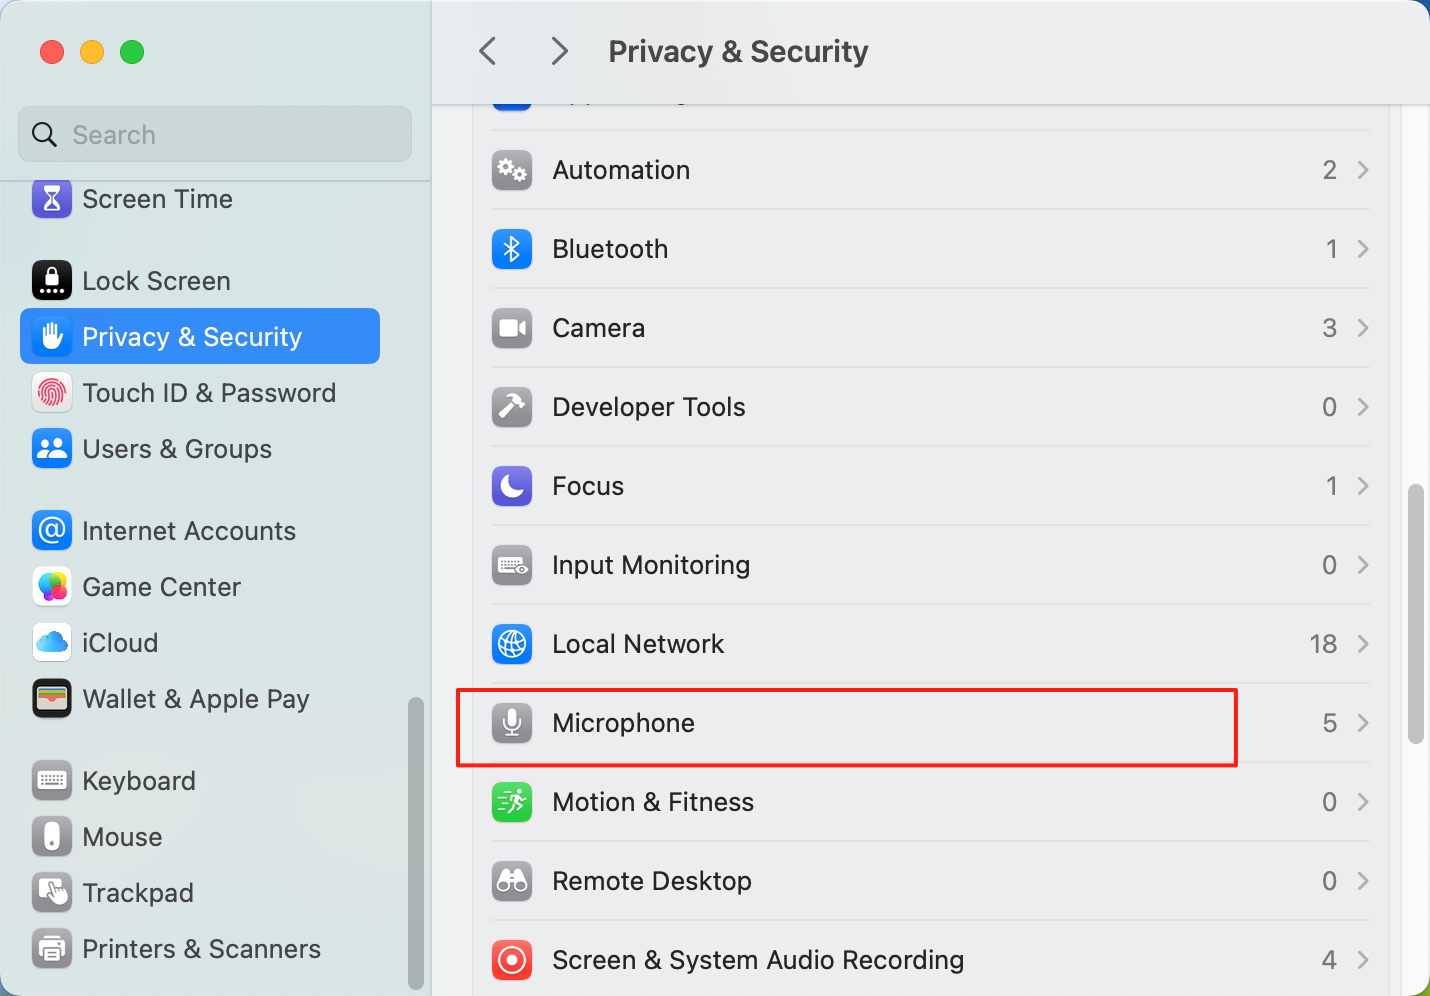Click the Automation gears icon

tap(512, 170)
